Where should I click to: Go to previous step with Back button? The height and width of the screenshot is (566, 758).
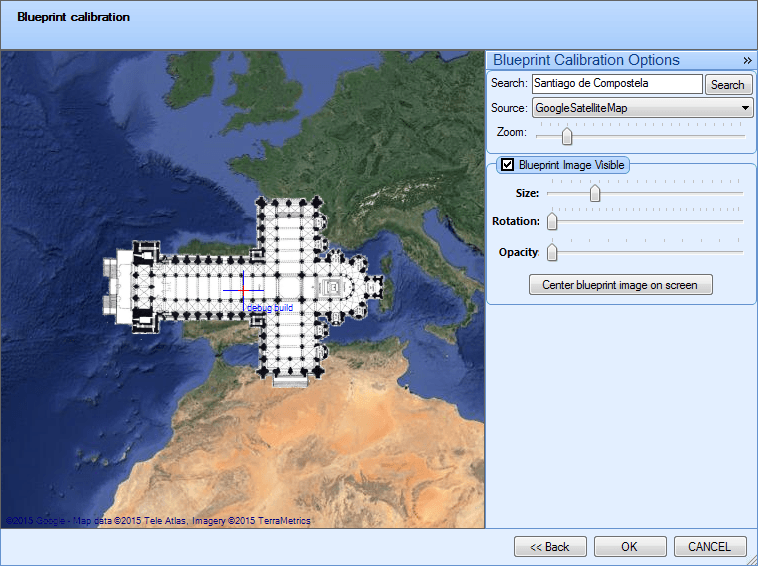pos(550,547)
